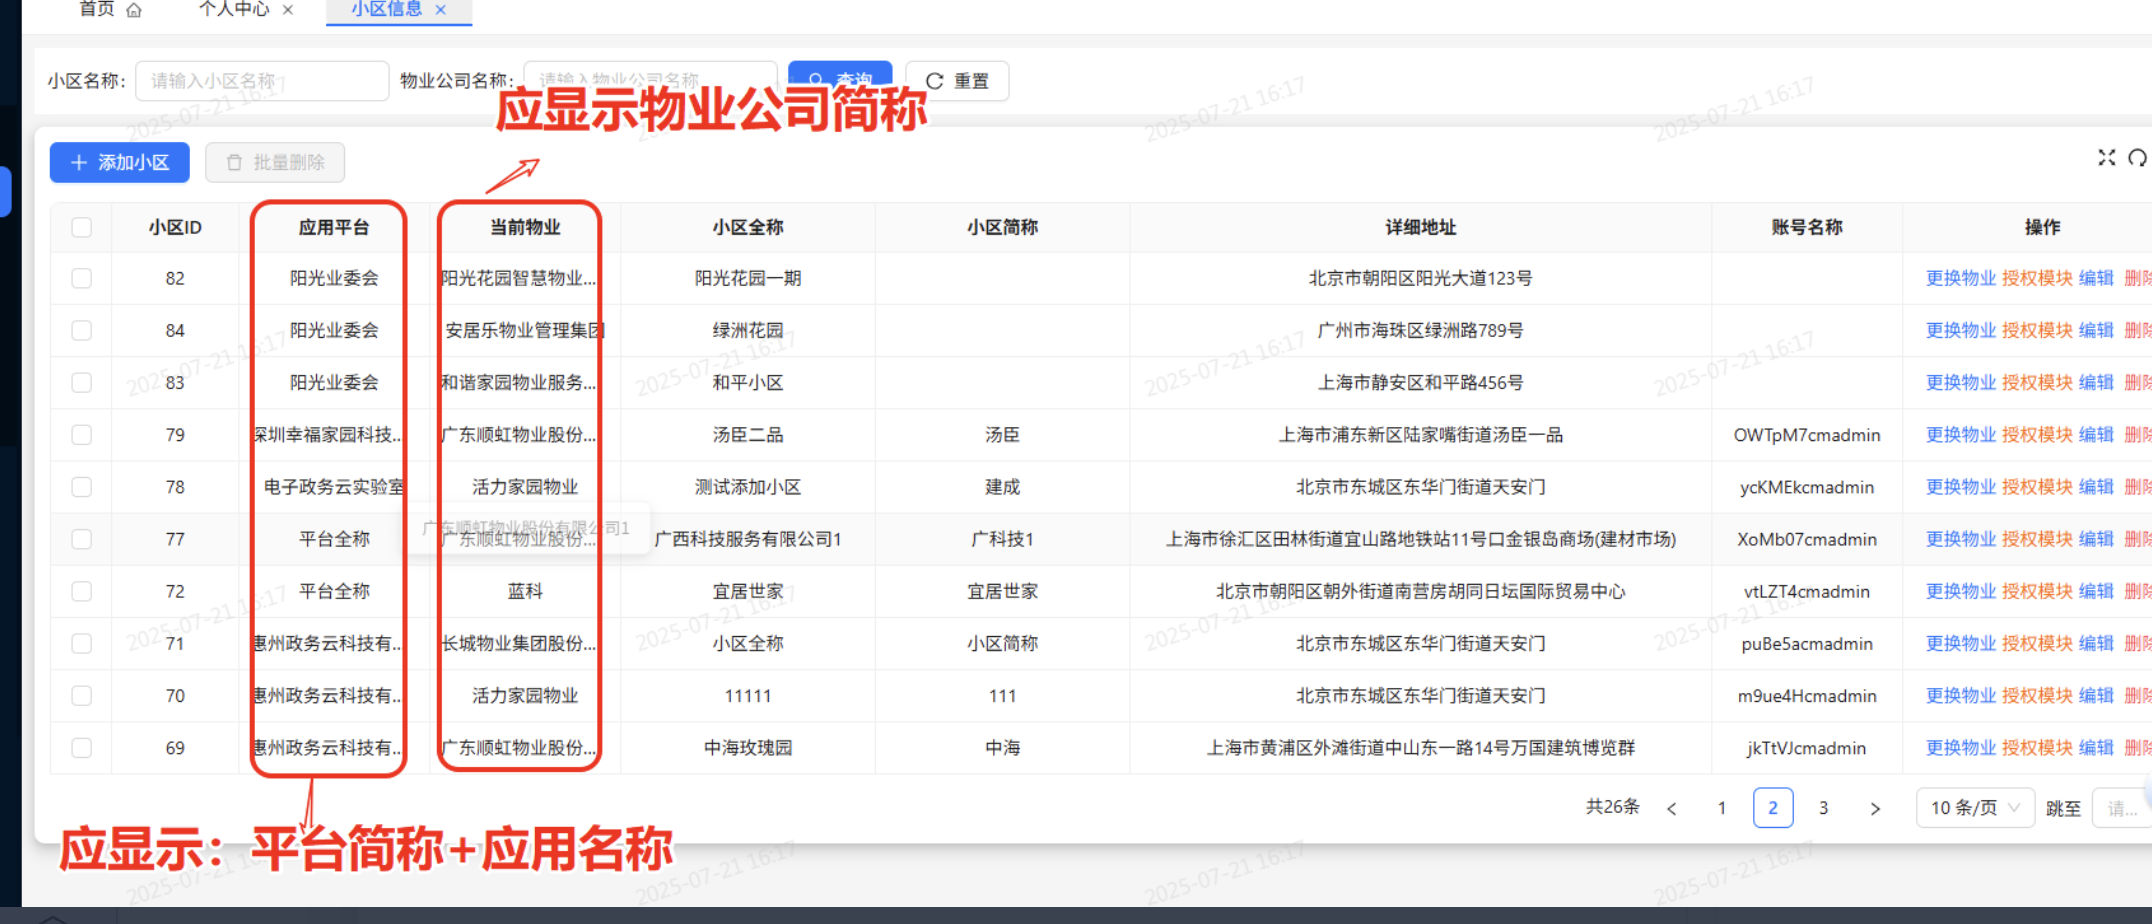Click the 跳至 page jump input field
The width and height of the screenshot is (2152, 924).
[2122, 808]
